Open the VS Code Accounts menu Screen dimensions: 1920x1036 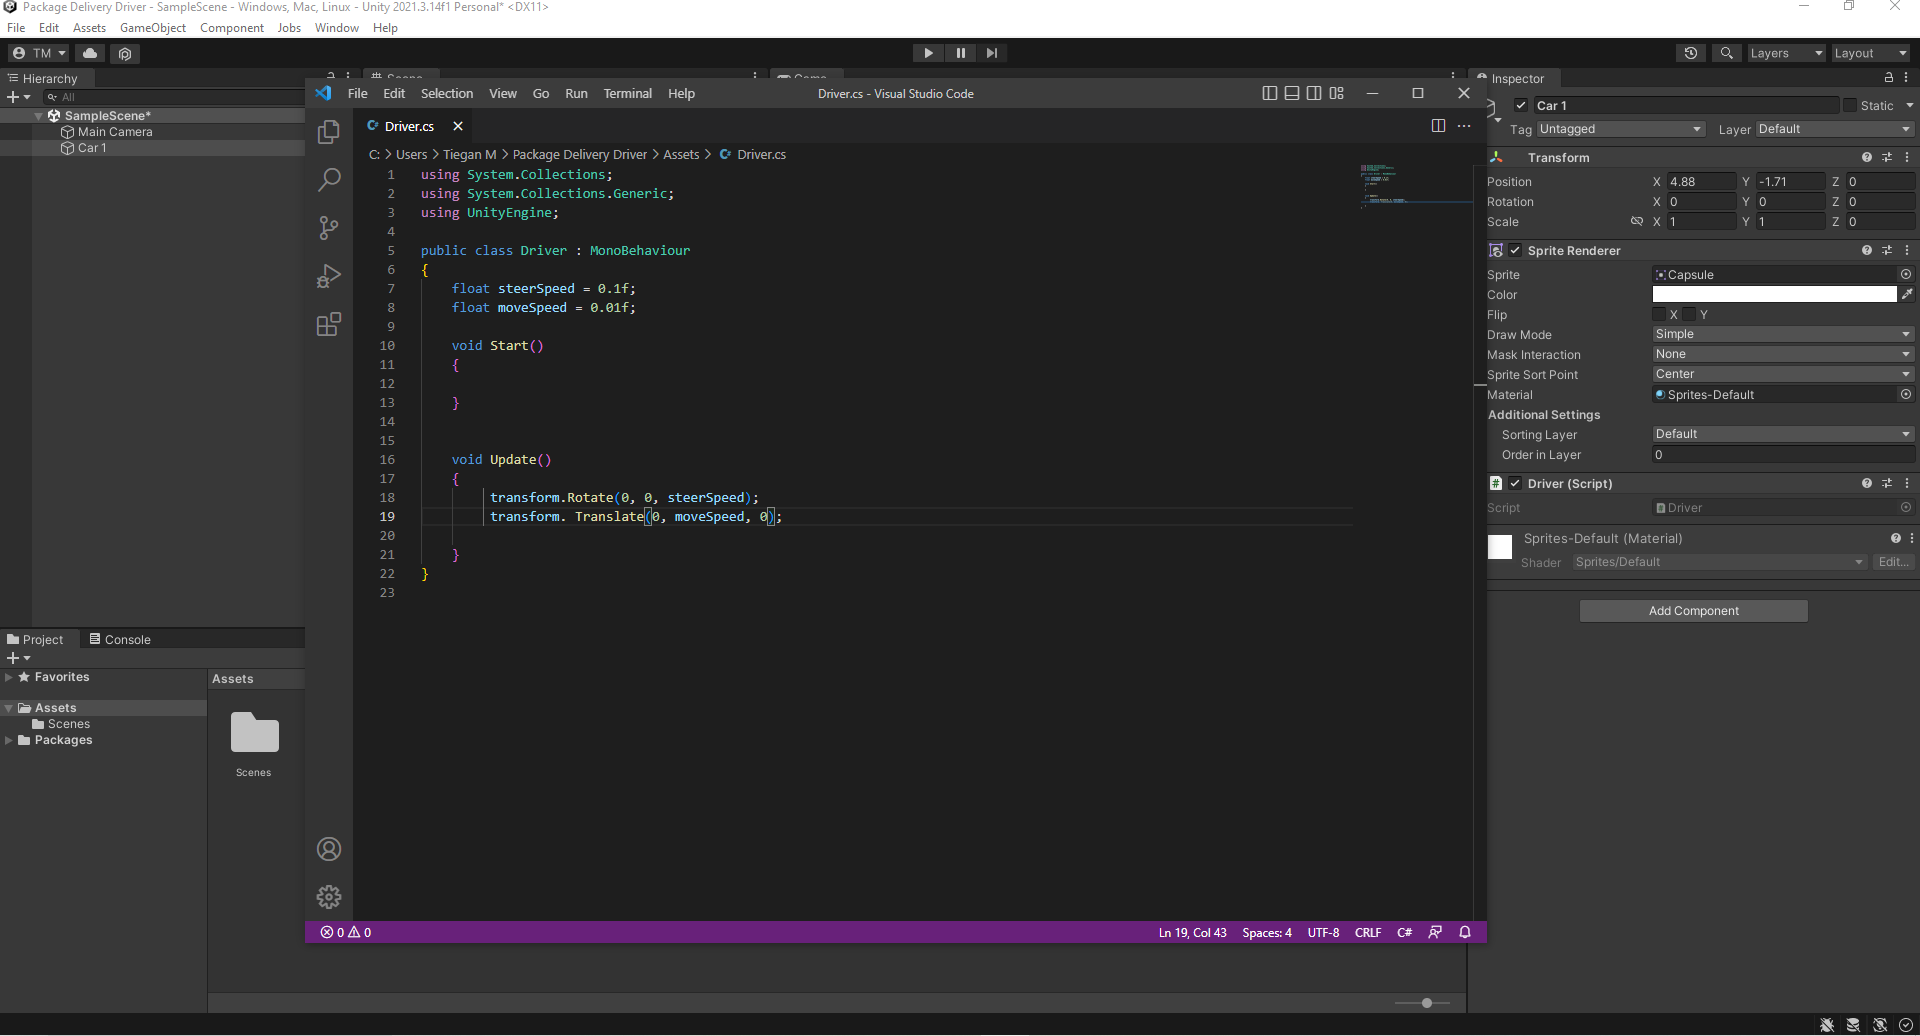(329, 849)
